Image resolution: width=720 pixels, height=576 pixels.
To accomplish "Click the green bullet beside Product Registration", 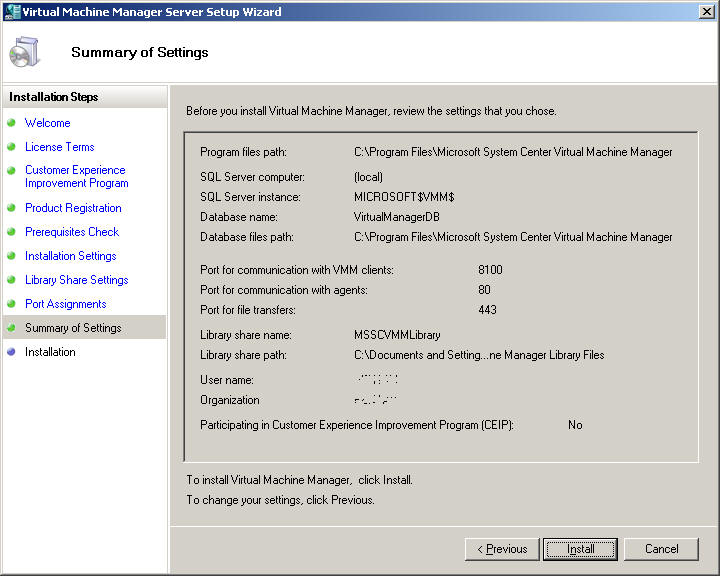I will (11, 208).
